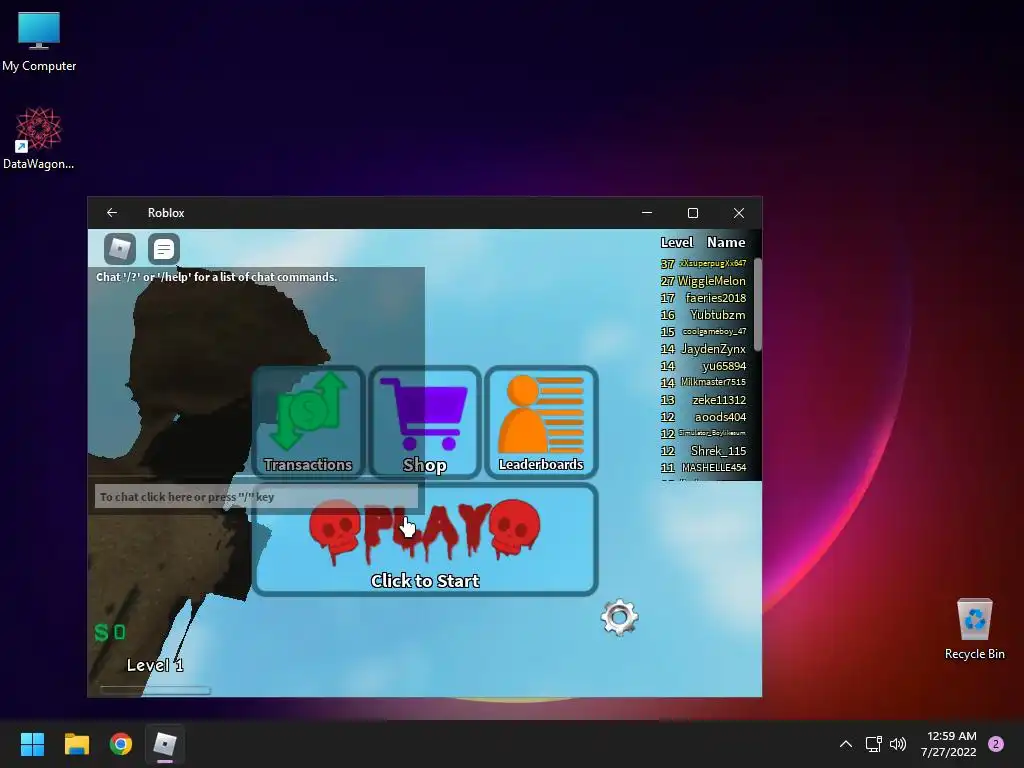Open File Explorer from taskbar

pos(76,744)
